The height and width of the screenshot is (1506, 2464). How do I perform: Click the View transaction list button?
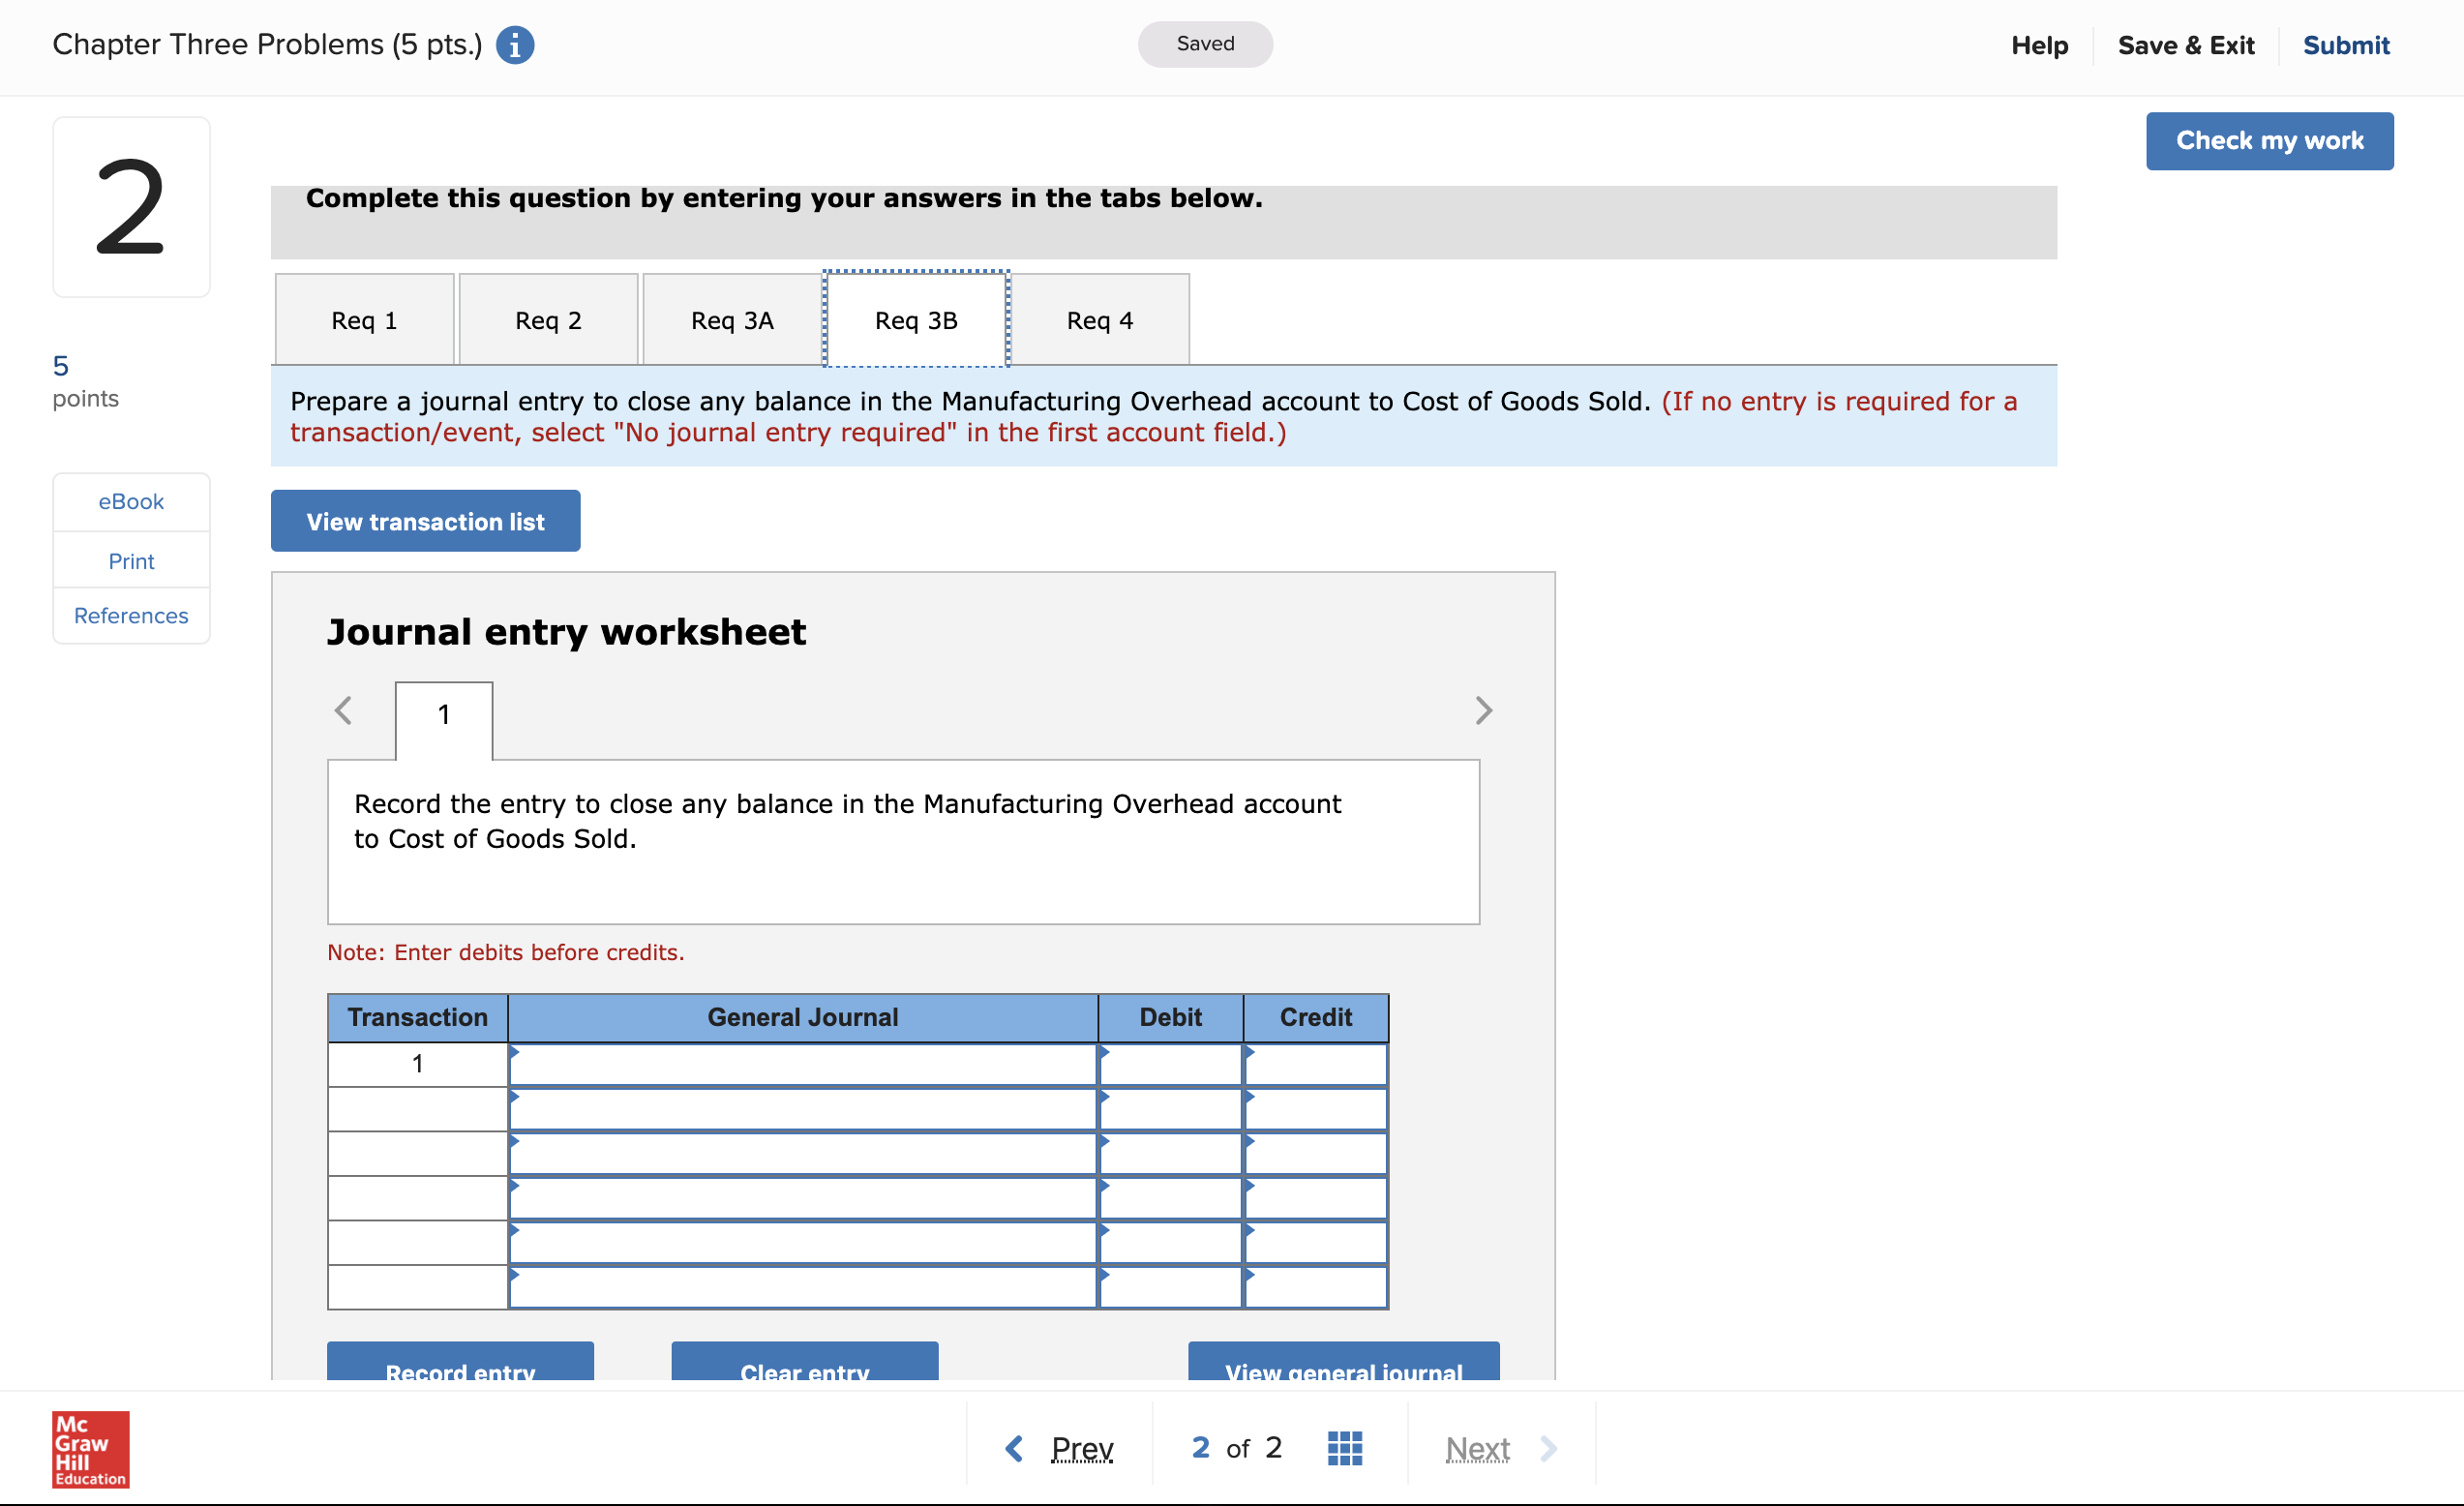point(425,520)
